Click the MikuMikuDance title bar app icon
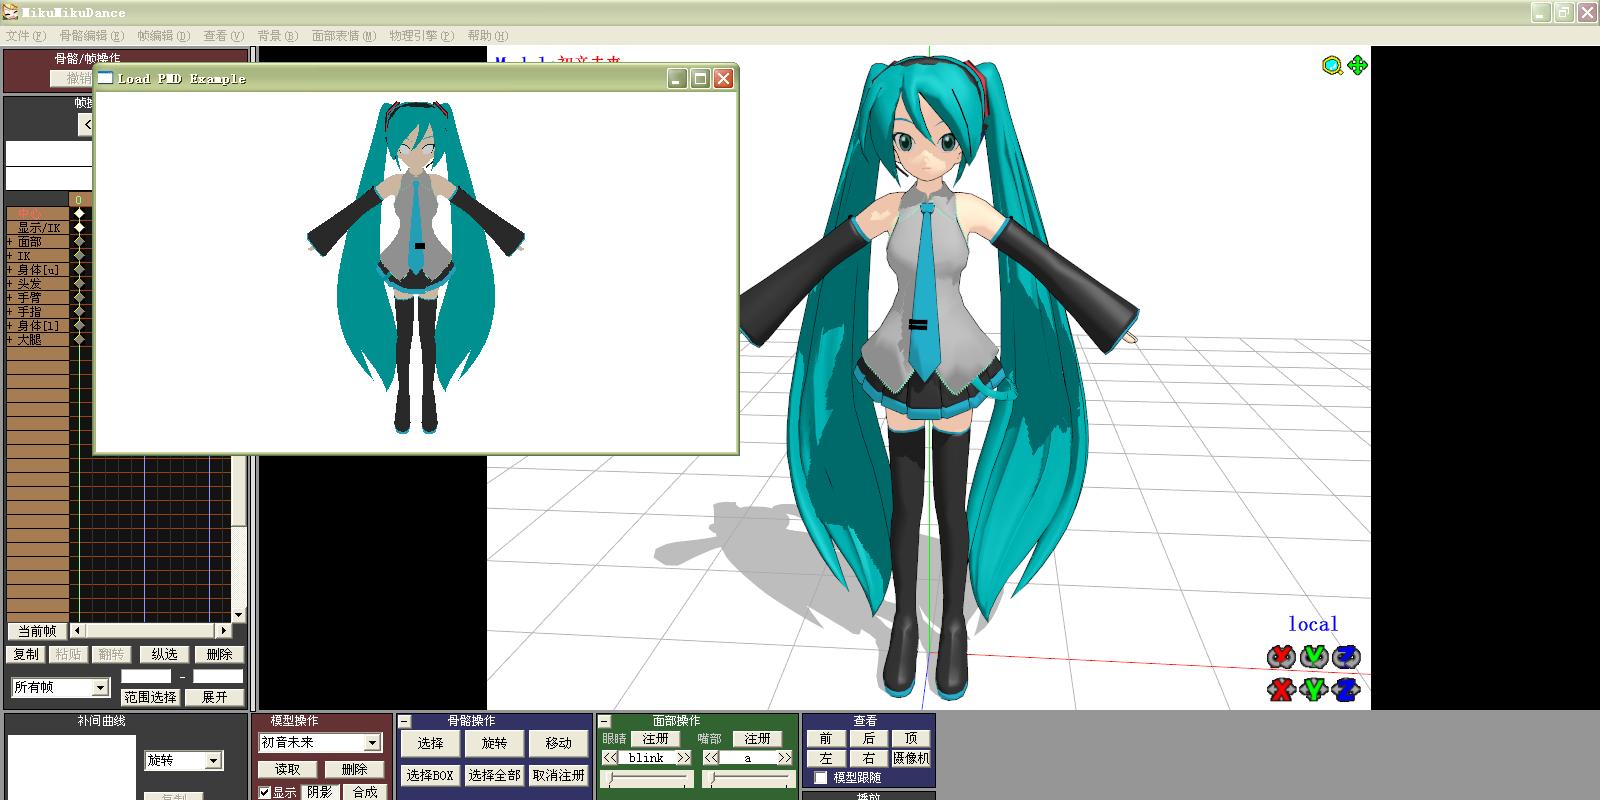Viewport: 1600px width, 800px height. 10,12
